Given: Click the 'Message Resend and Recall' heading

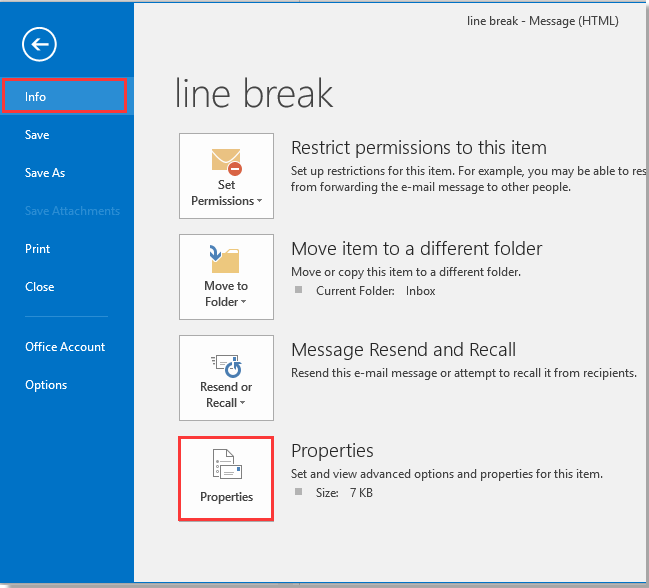Looking at the screenshot, I should [x=403, y=350].
